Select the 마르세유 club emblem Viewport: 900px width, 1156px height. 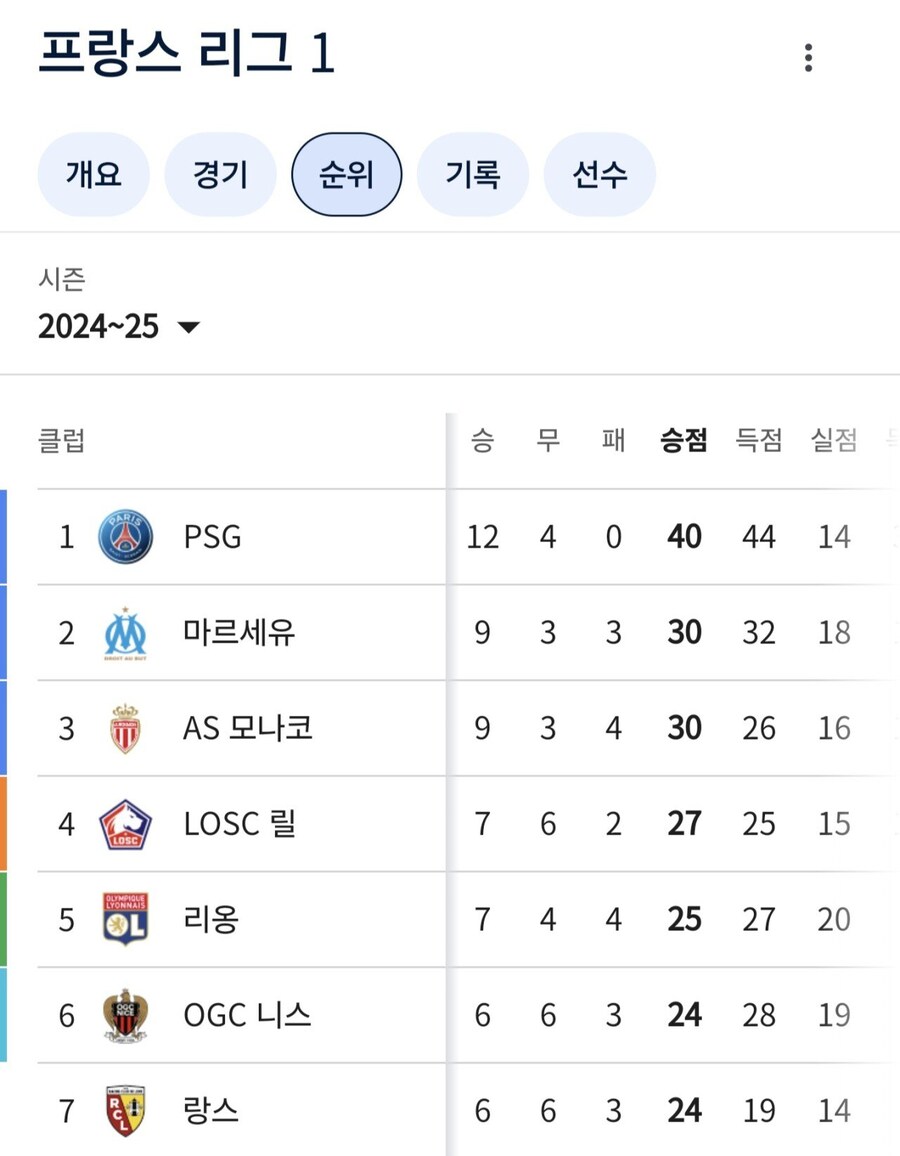click(x=125, y=632)
